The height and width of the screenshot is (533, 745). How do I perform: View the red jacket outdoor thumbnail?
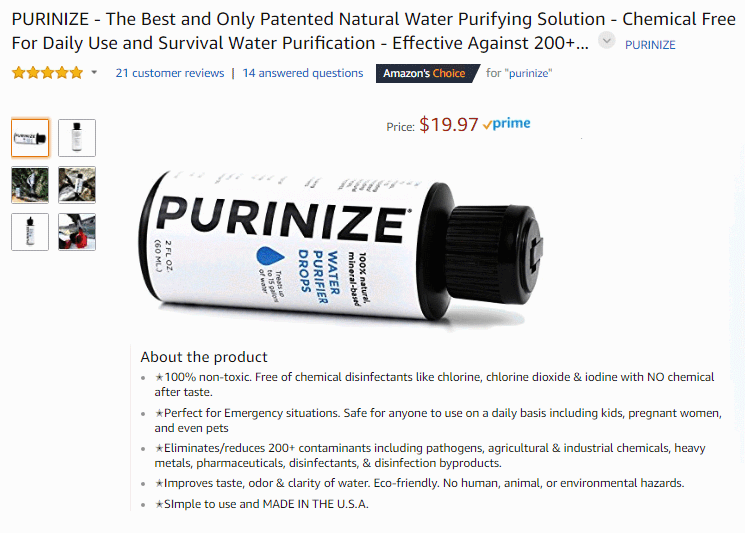tap(77, 231)
